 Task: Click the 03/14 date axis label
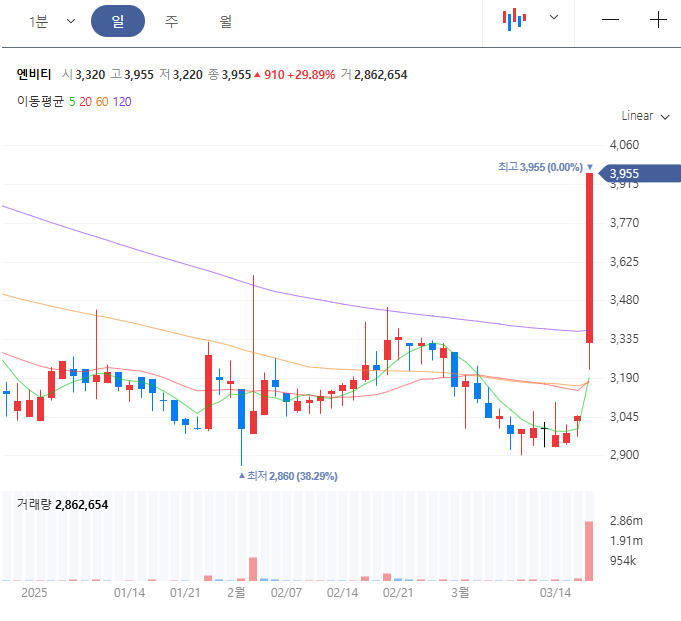555,593
